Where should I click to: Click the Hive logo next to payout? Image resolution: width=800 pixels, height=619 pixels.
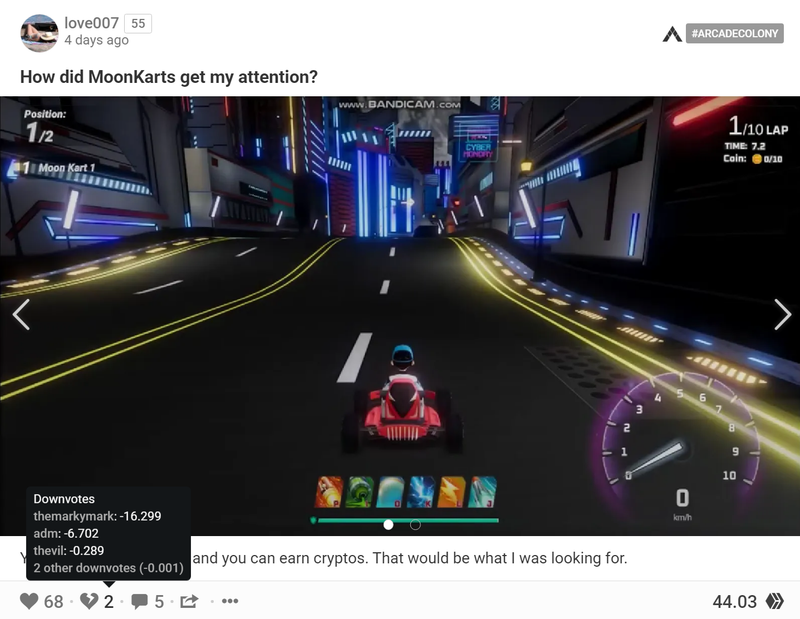pyautogui.click(x=775, y=601)
